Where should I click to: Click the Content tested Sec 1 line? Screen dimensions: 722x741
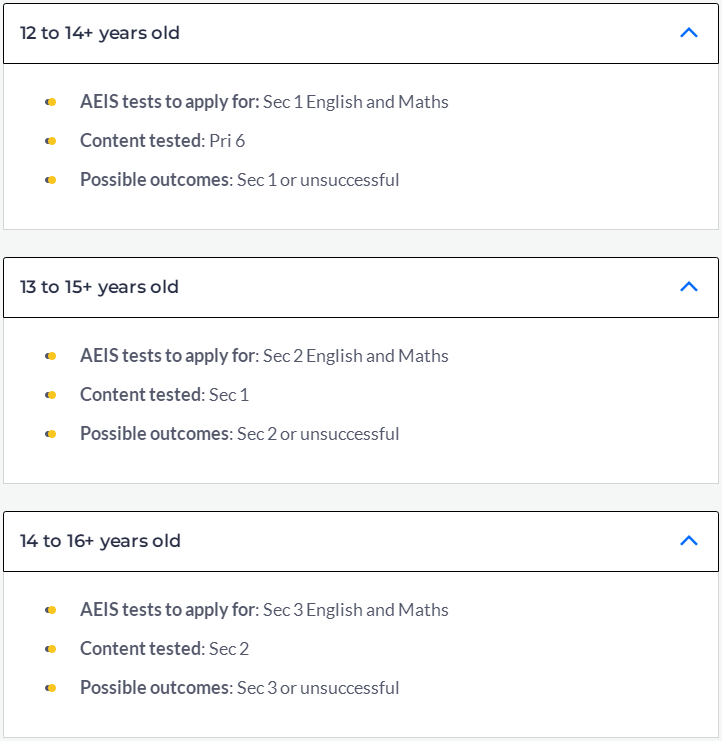point(164,395)
